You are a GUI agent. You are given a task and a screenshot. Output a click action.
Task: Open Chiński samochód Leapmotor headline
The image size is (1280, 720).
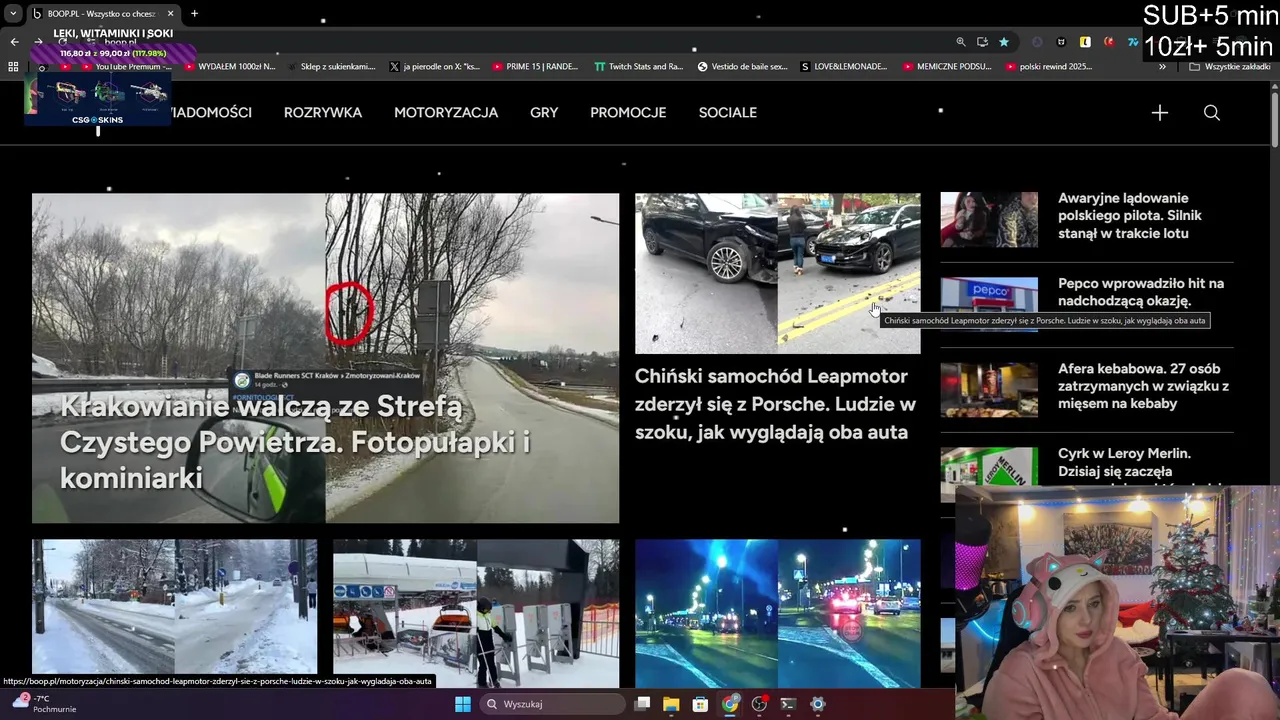coord(776,404)
